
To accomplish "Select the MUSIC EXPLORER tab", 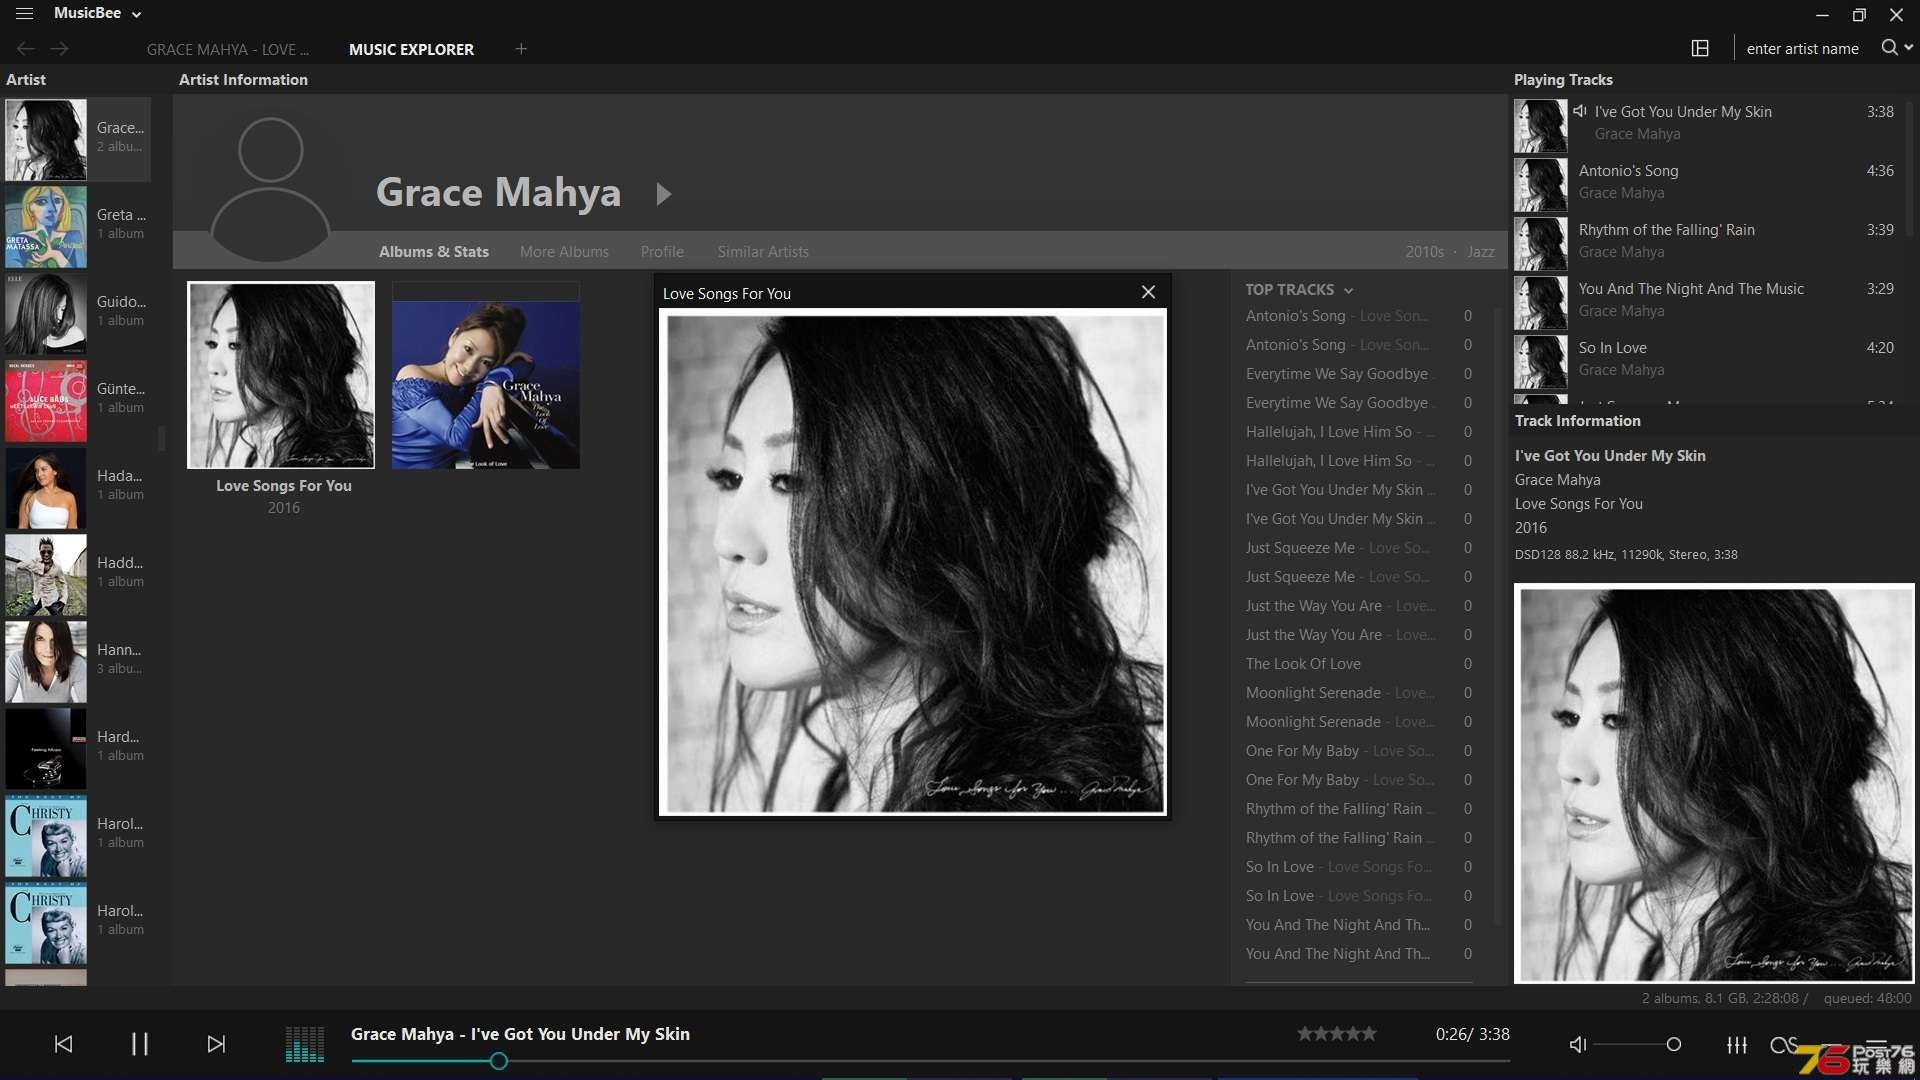I will (x=411, y=49).
